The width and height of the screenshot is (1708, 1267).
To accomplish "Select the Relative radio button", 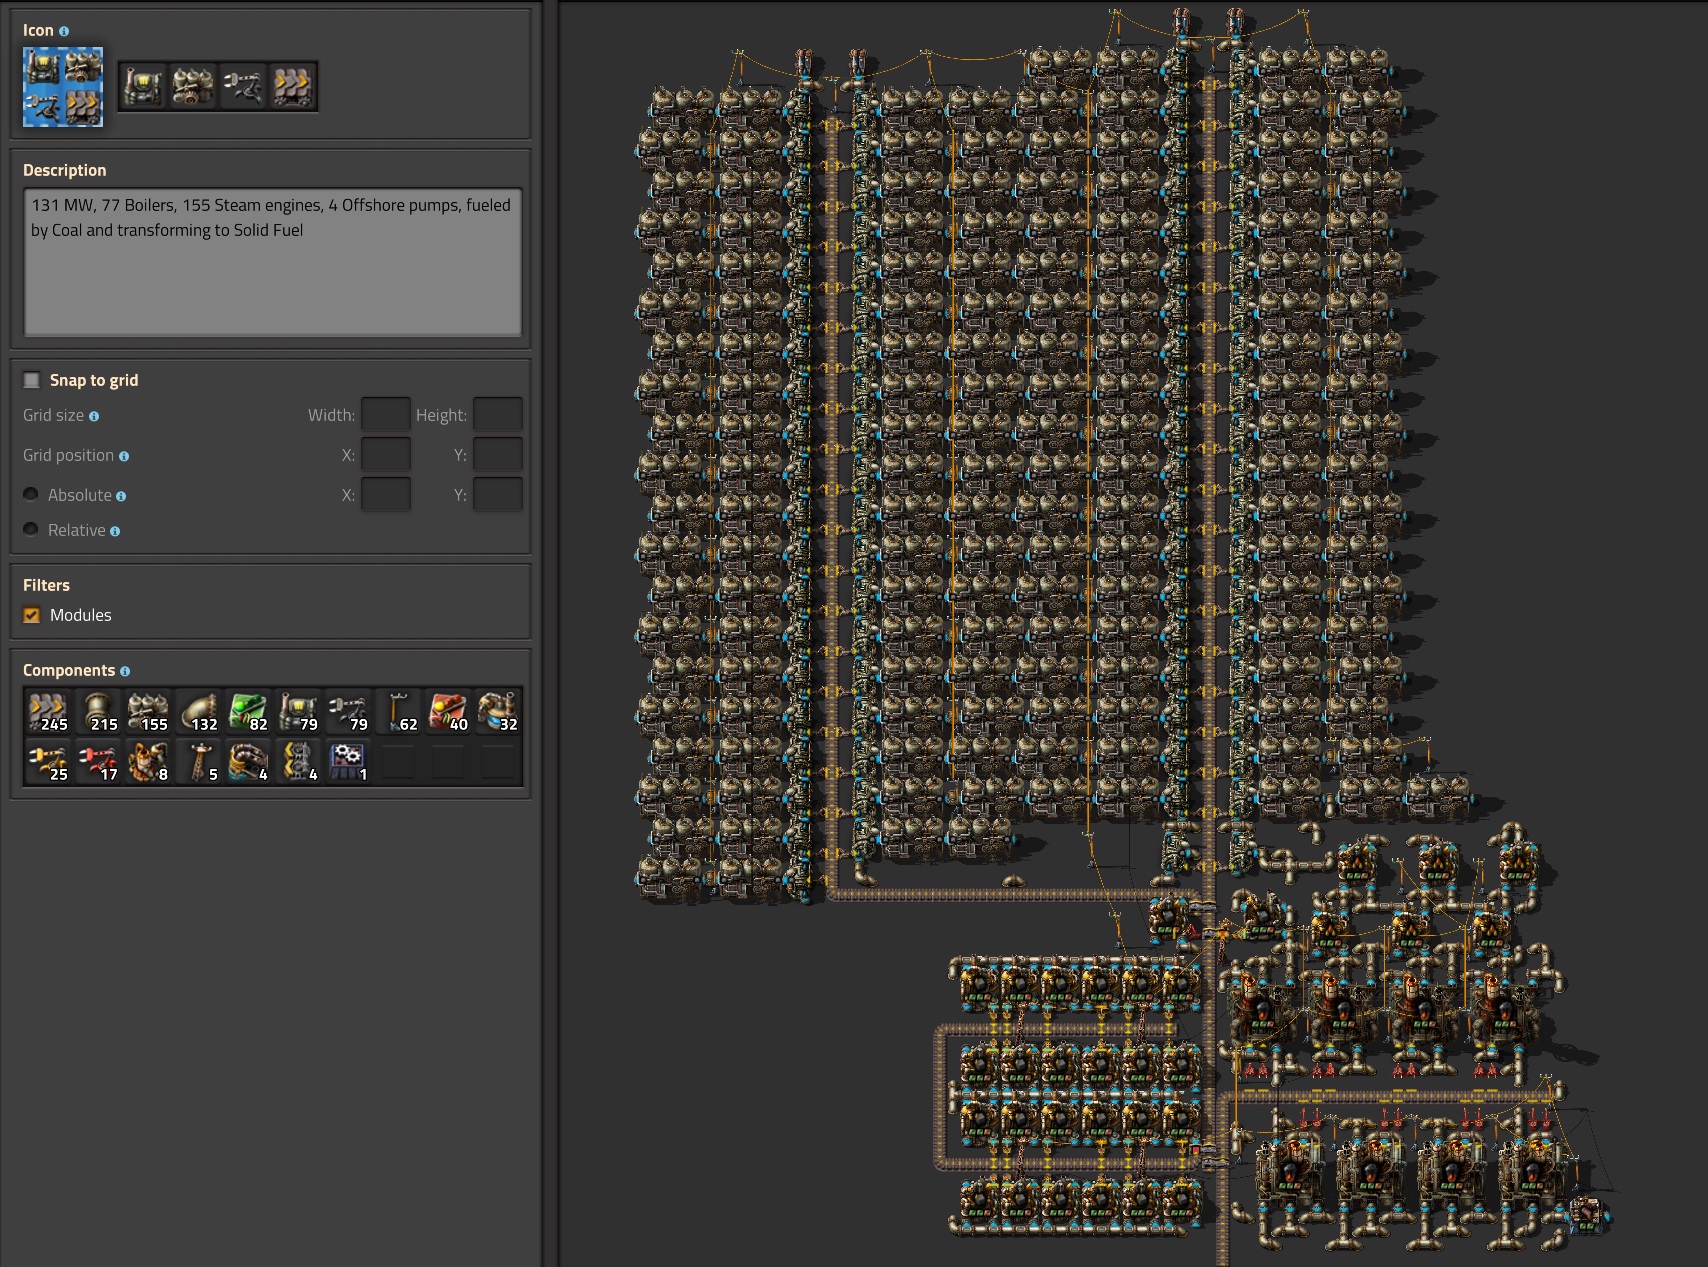I will pyautogui.click(x=31, y=529).
